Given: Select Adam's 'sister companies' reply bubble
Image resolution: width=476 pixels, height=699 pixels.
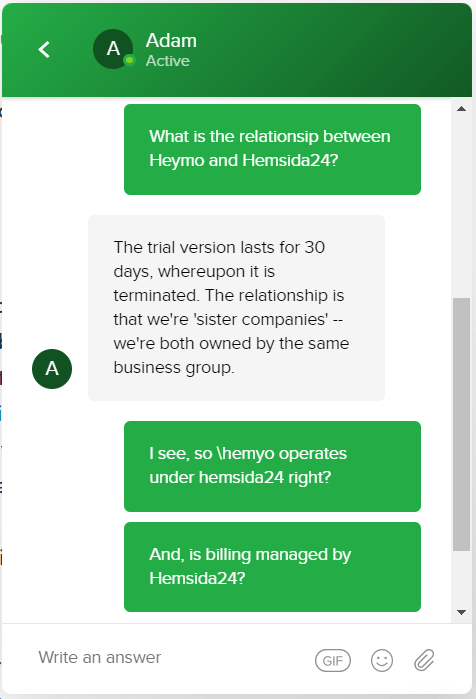Looking at the screenshot, I should (236, 308).
